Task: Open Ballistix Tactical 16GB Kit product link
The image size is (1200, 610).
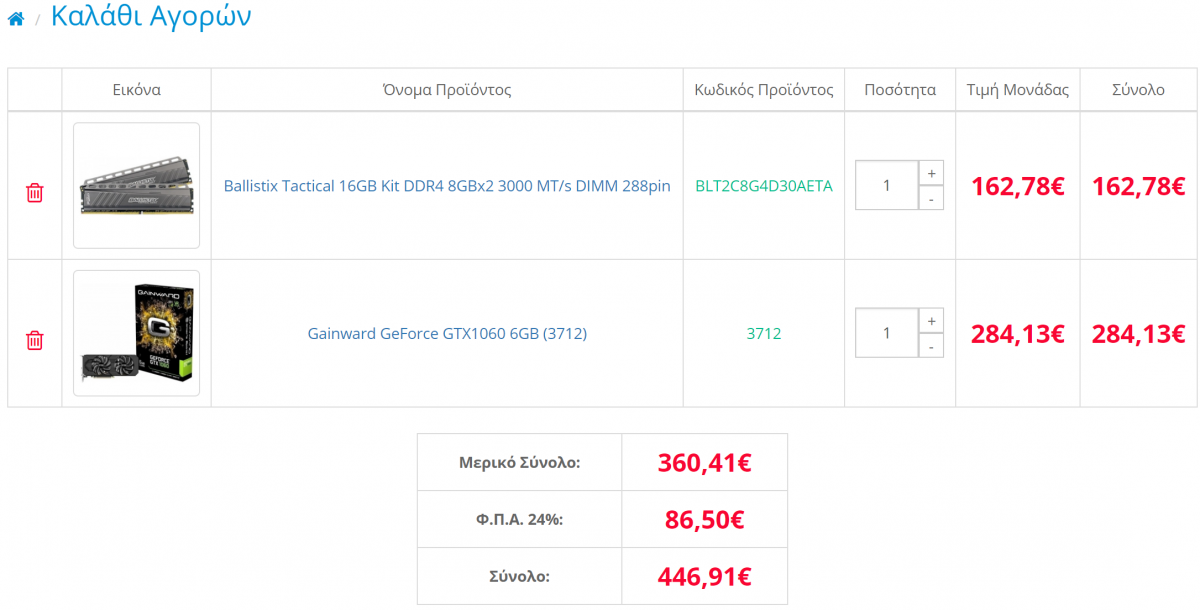Action: click(447, 186)
